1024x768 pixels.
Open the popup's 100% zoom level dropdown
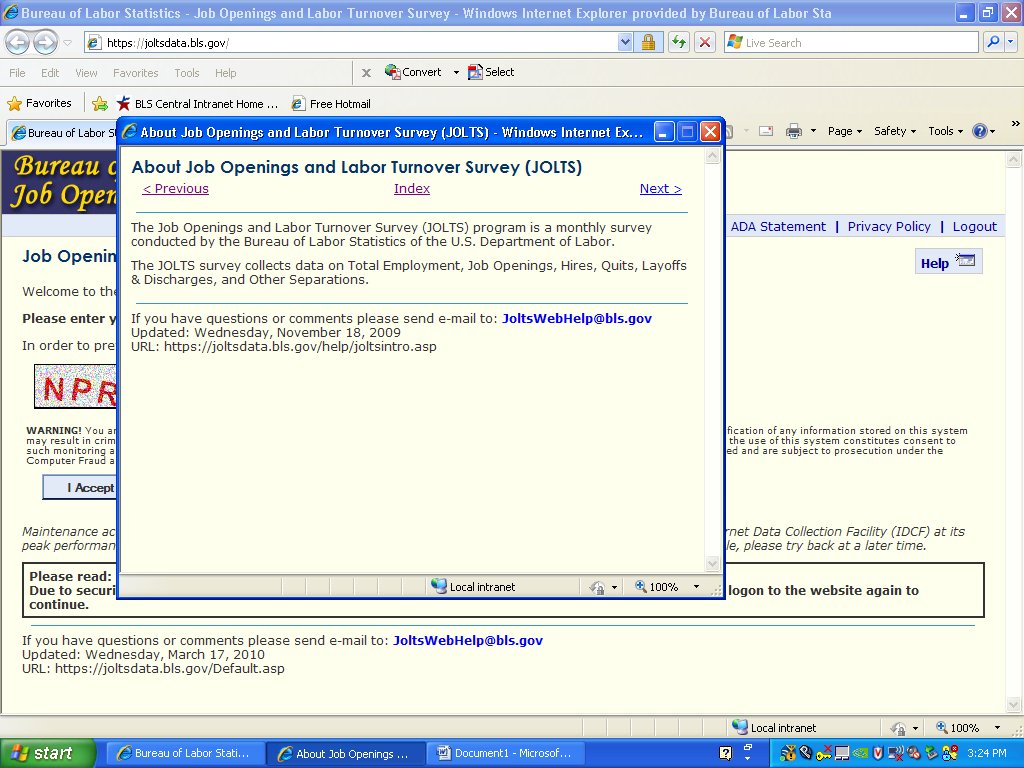[x=697, y=587]
